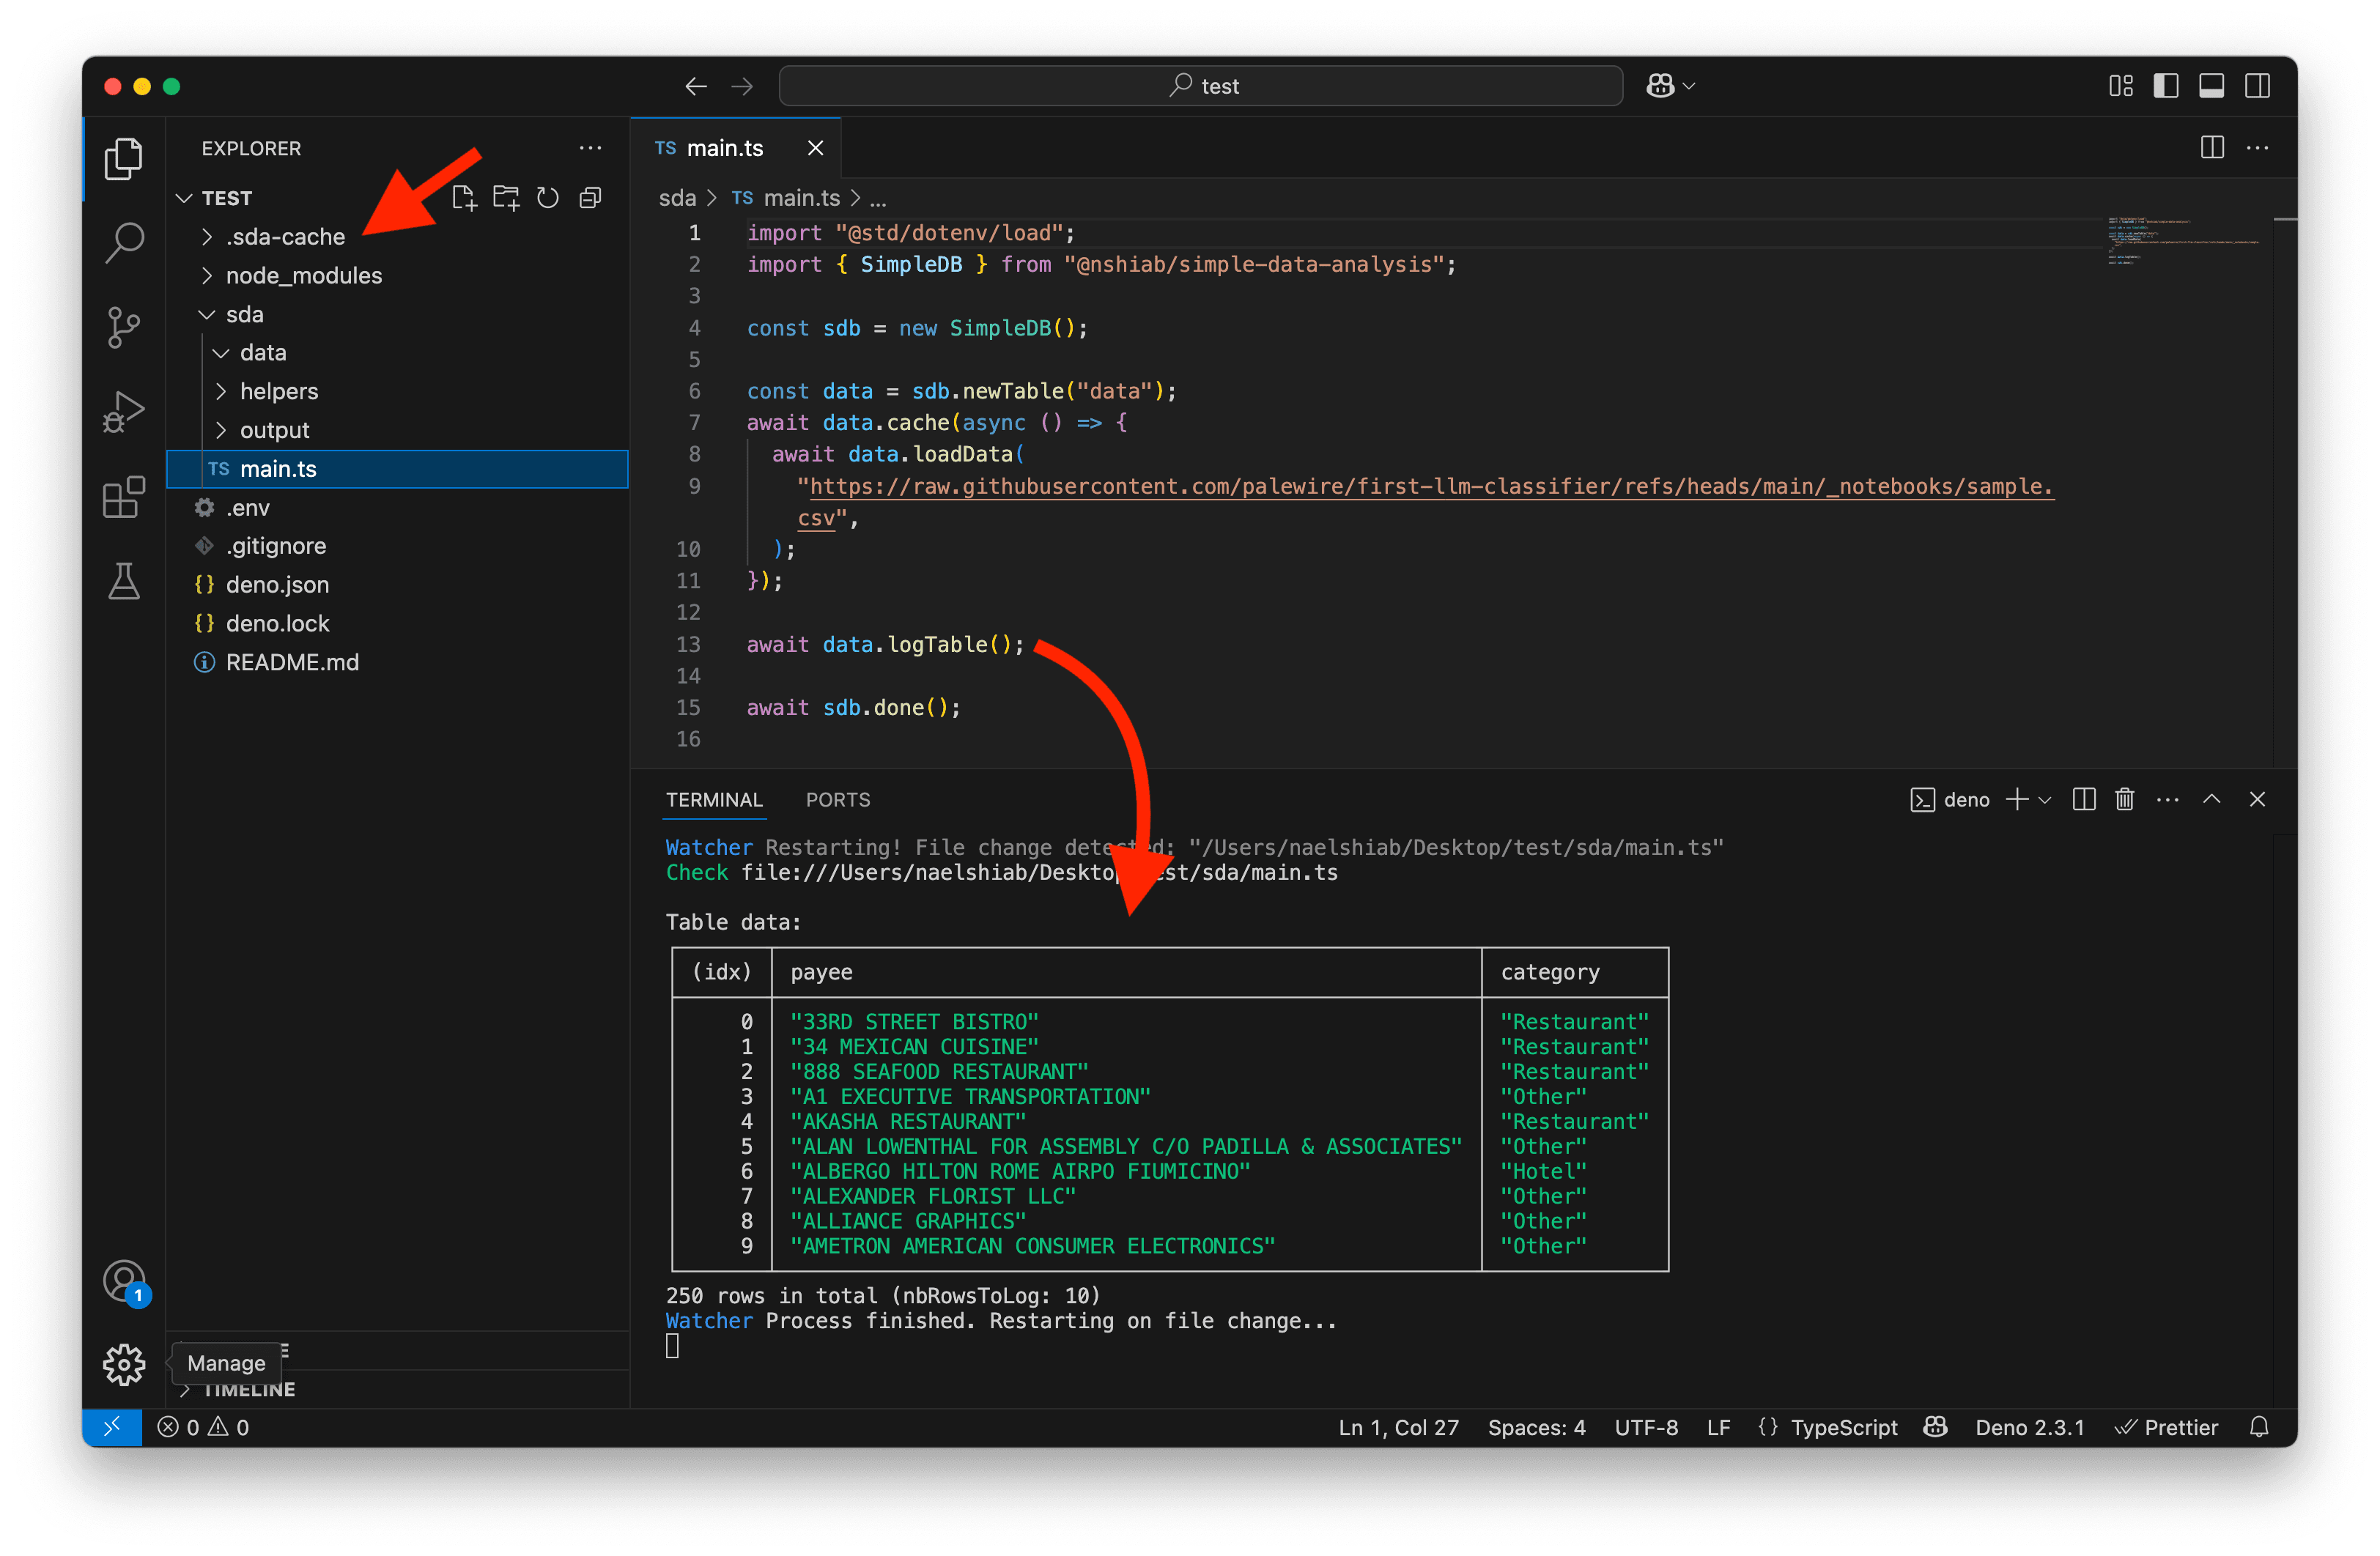Split the terminal panel
The image size is (2380, 1556).
[x=2084, y=799]
